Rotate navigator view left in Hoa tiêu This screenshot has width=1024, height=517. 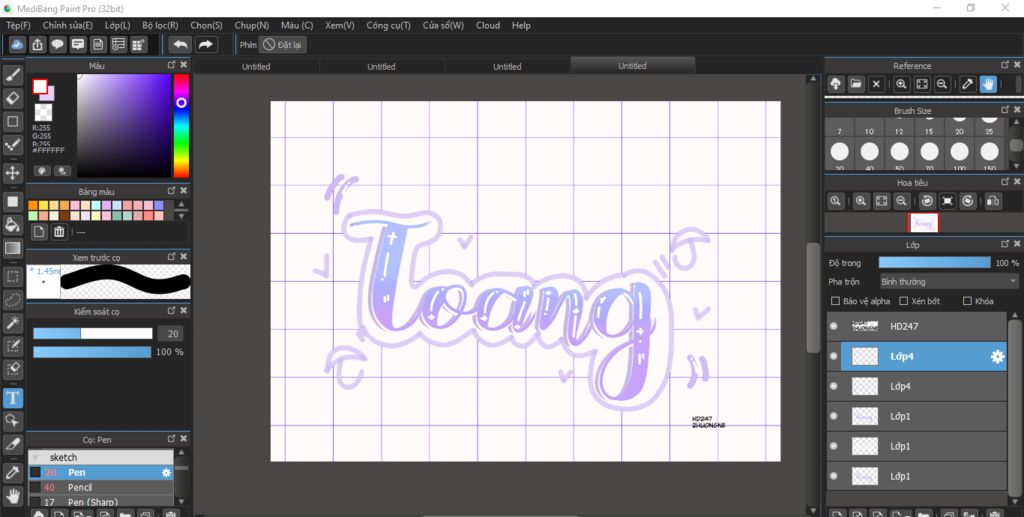[927, 201]
